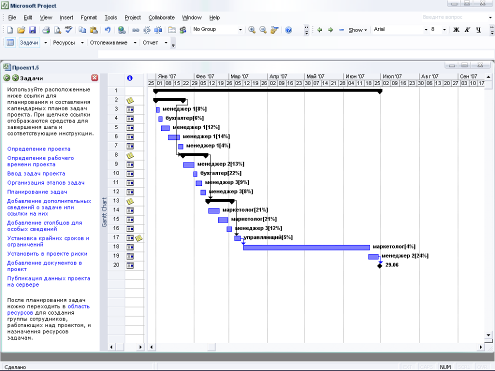Go back in the Задачи side pane

click(x=7, y=78)
